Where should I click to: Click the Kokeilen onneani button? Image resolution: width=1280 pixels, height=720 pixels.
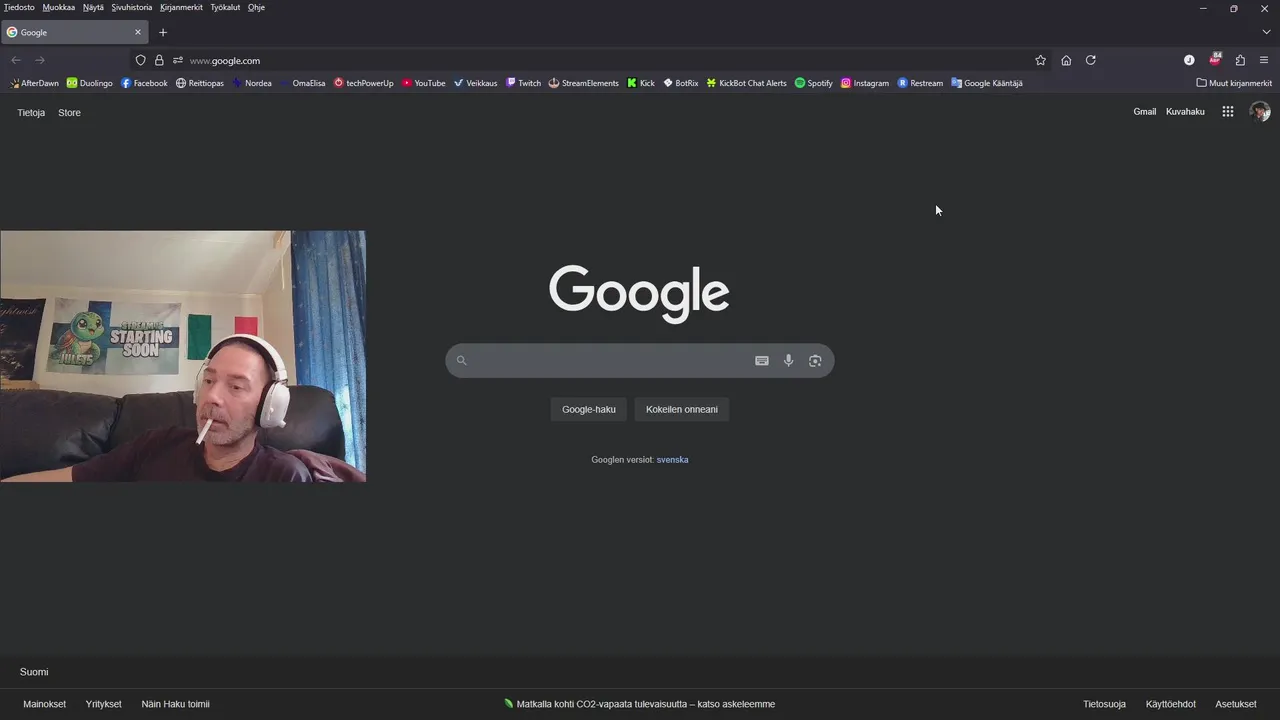[682, 409]
